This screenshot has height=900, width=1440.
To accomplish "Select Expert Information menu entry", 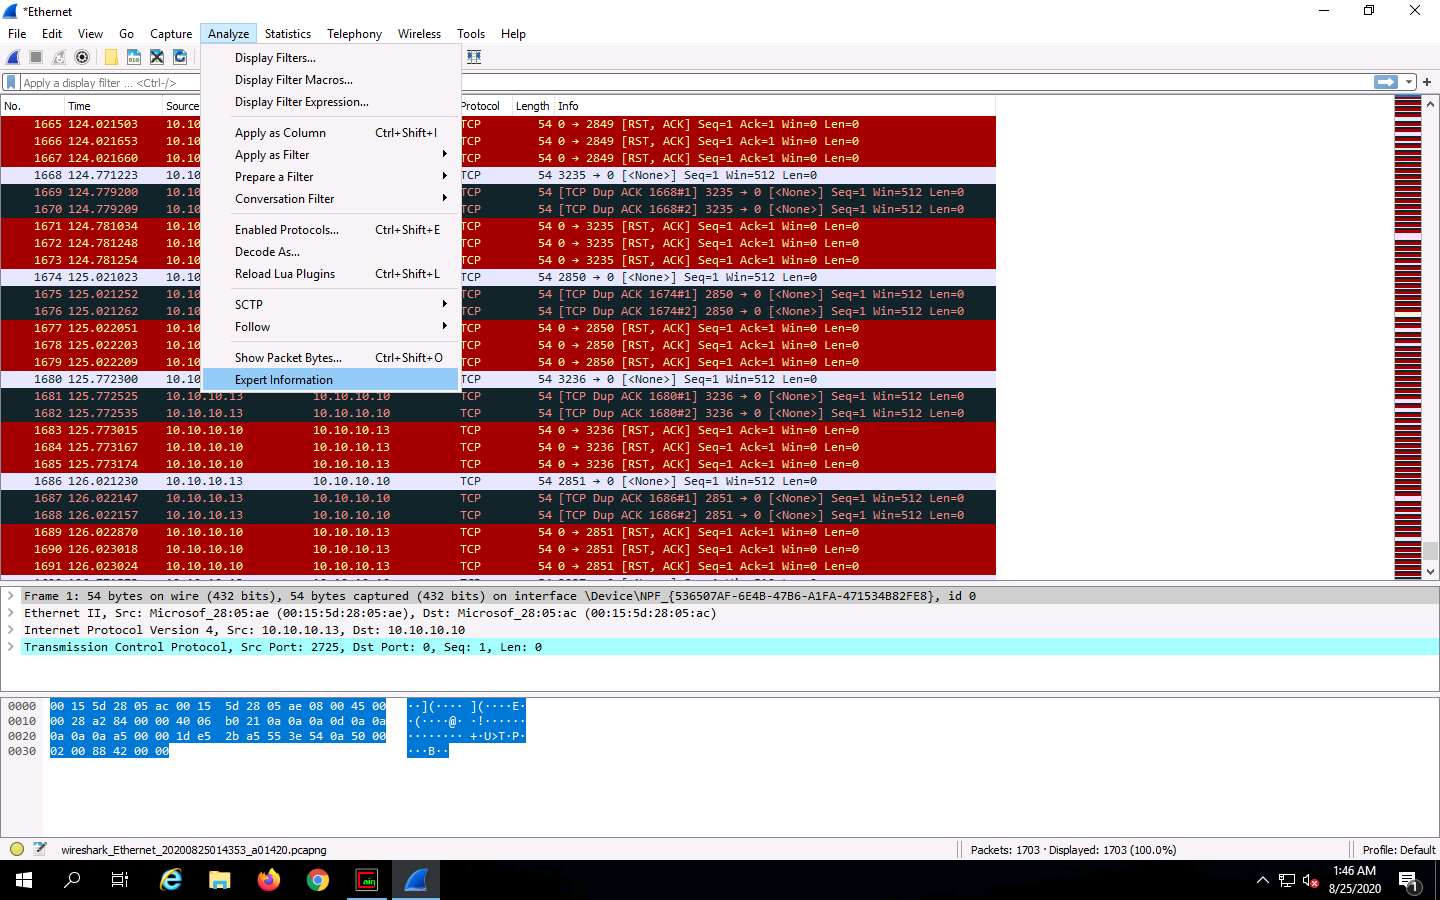I will pos(330,379).
